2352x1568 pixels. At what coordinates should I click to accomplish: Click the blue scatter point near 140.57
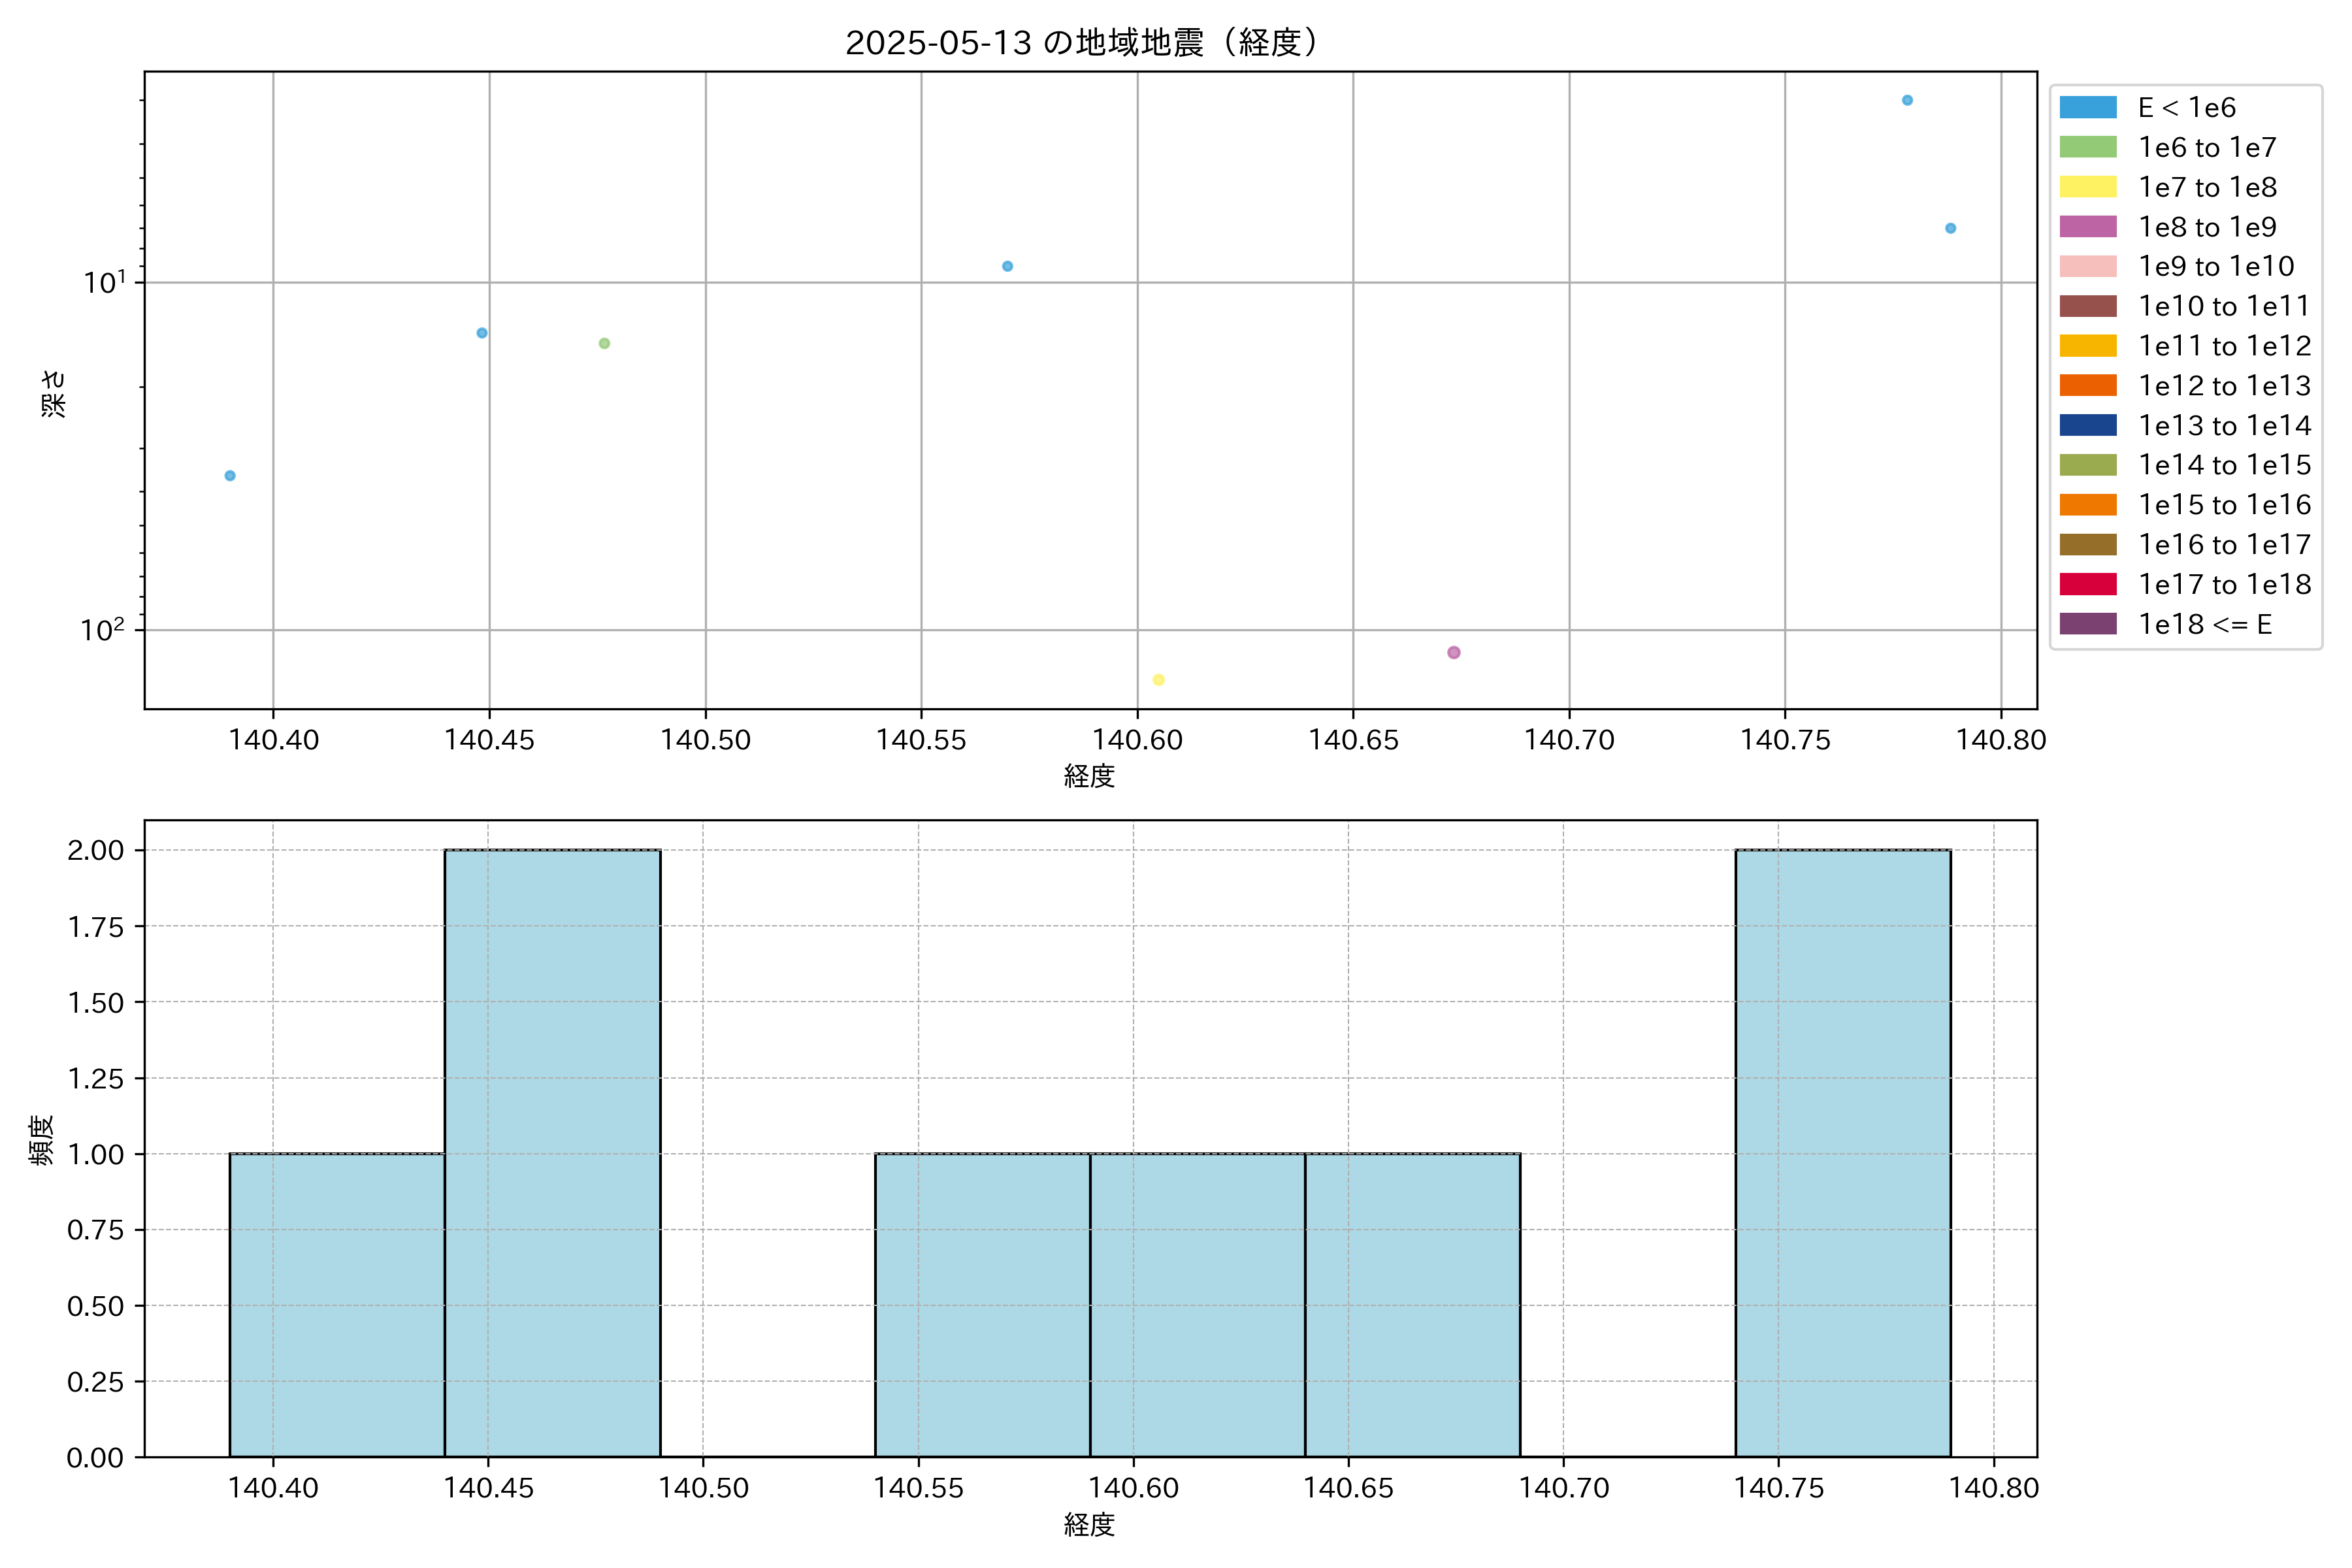click(1007, 267)
